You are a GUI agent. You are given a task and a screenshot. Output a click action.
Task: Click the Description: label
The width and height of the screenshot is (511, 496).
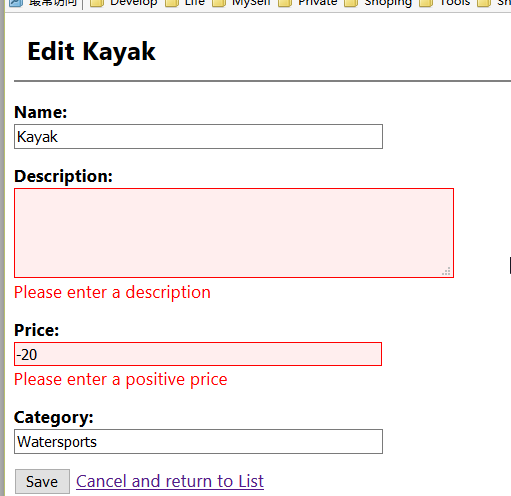tap(63, 176)
